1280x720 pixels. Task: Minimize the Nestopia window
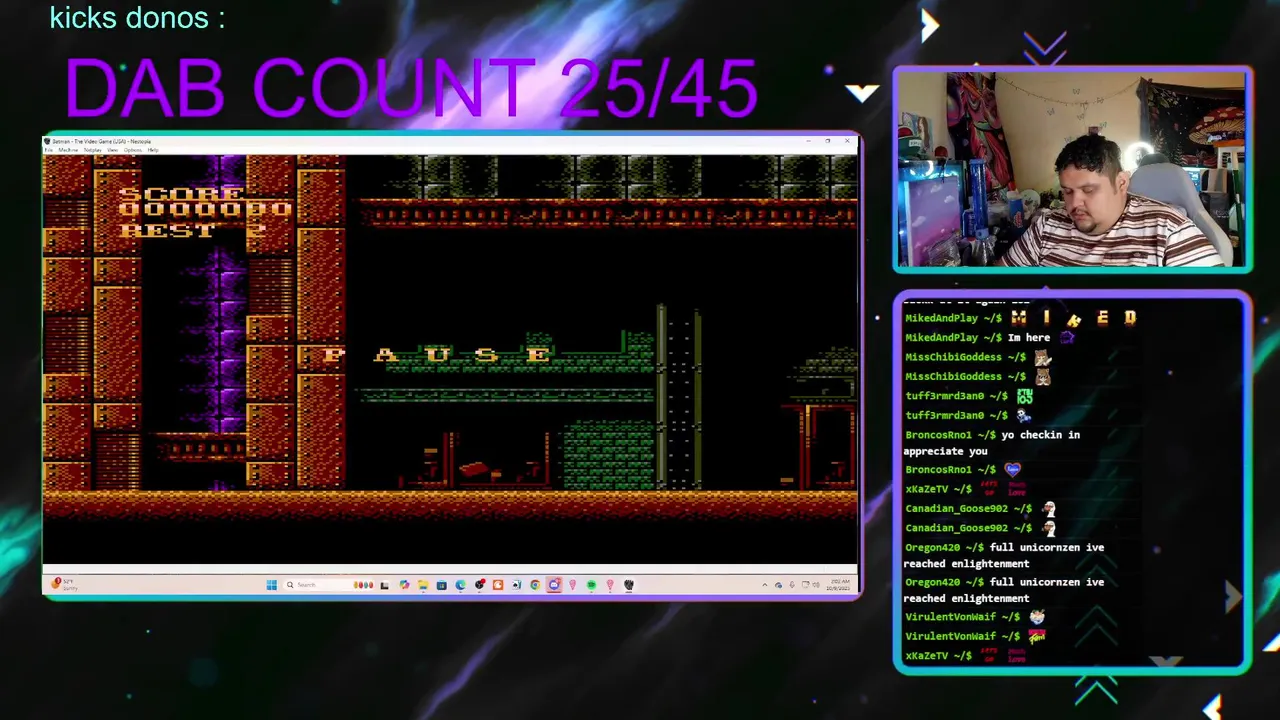coord(808,141)
